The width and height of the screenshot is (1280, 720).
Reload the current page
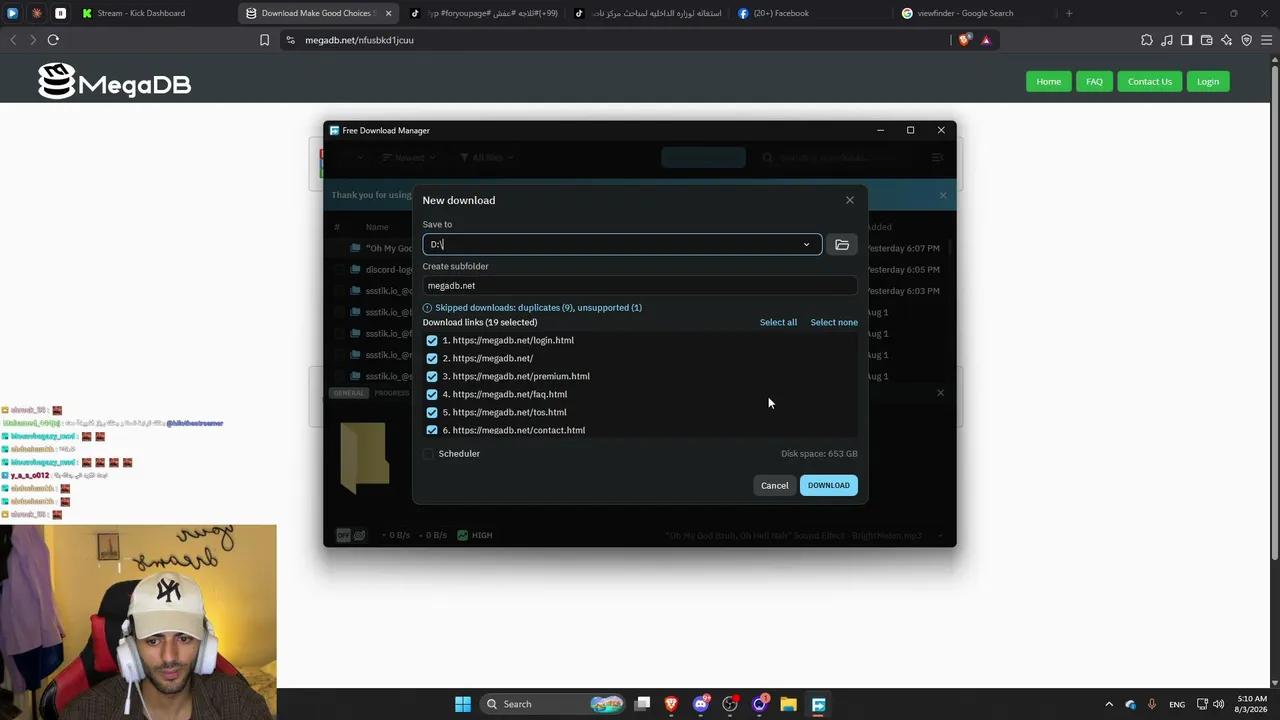[x=53, y=40]
